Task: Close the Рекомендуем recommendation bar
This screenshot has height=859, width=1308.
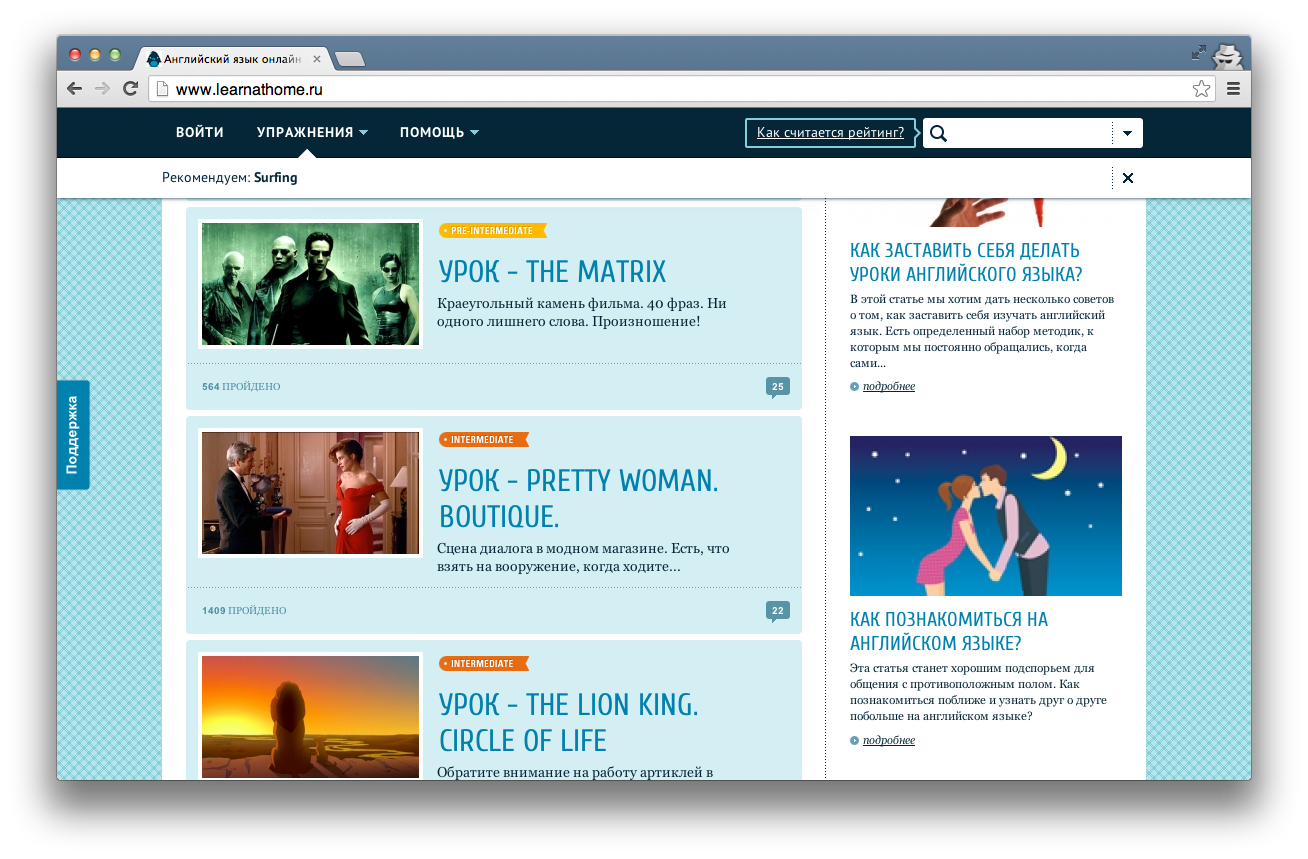Action: (x=1128, y=178)
